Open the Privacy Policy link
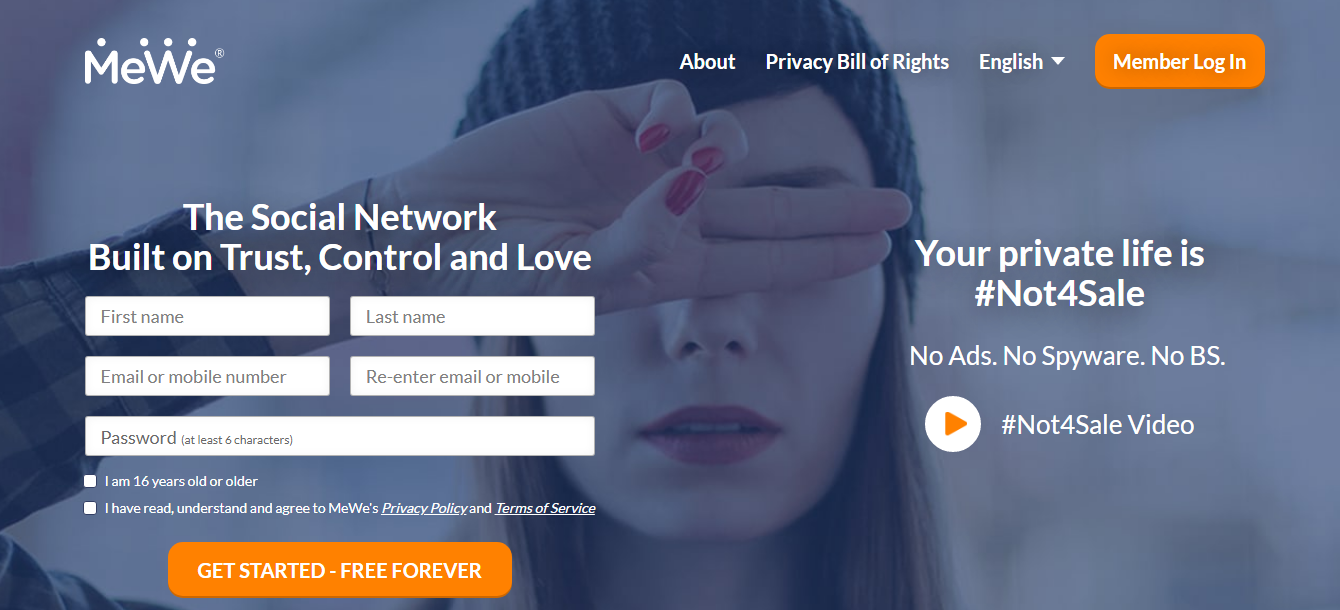This screenshot has height=610, width=1340. click(424, 508)
